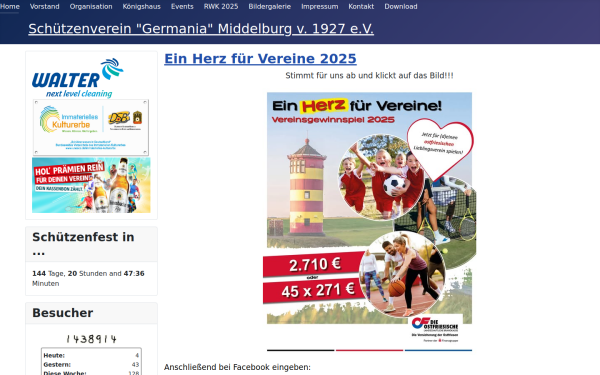
Task: Open the Königshaus menu item
Action: tap(142, 7)
